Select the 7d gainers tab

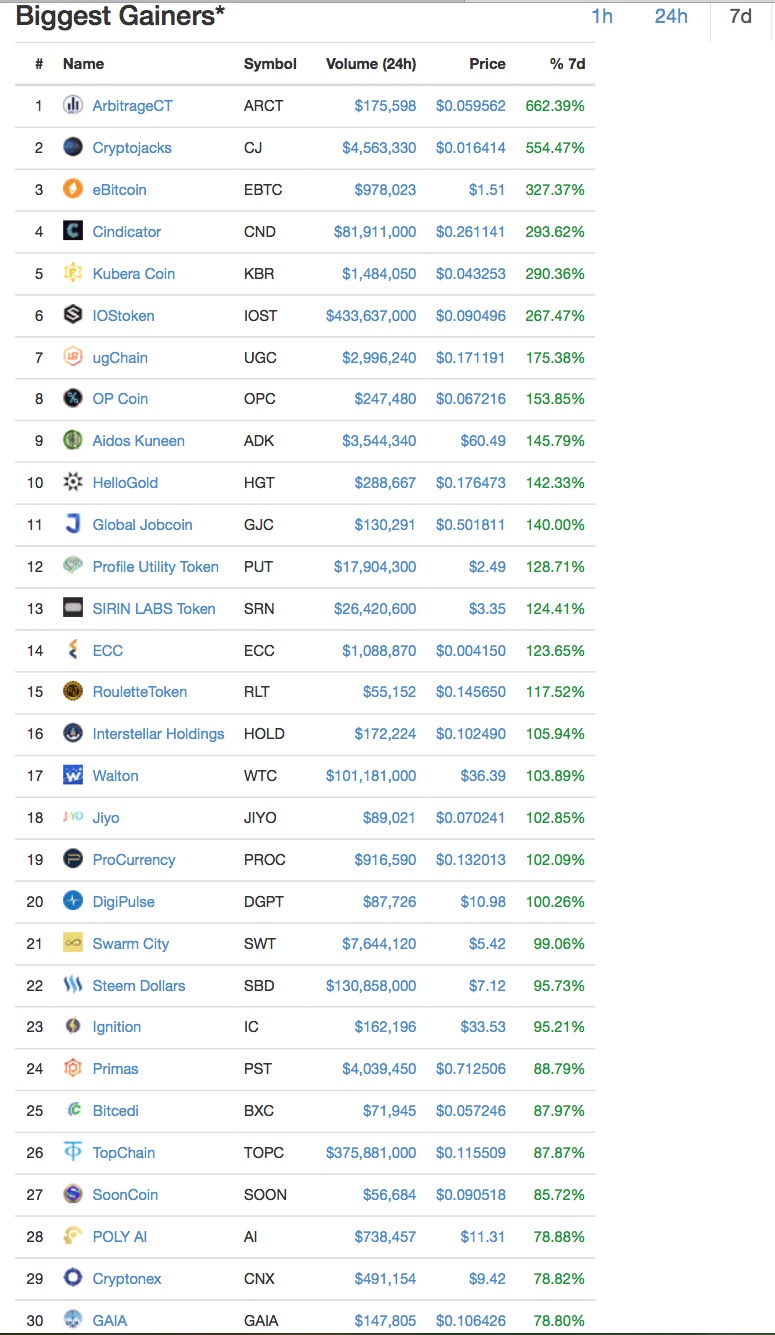pyautogui.click(x=740, y=16)
